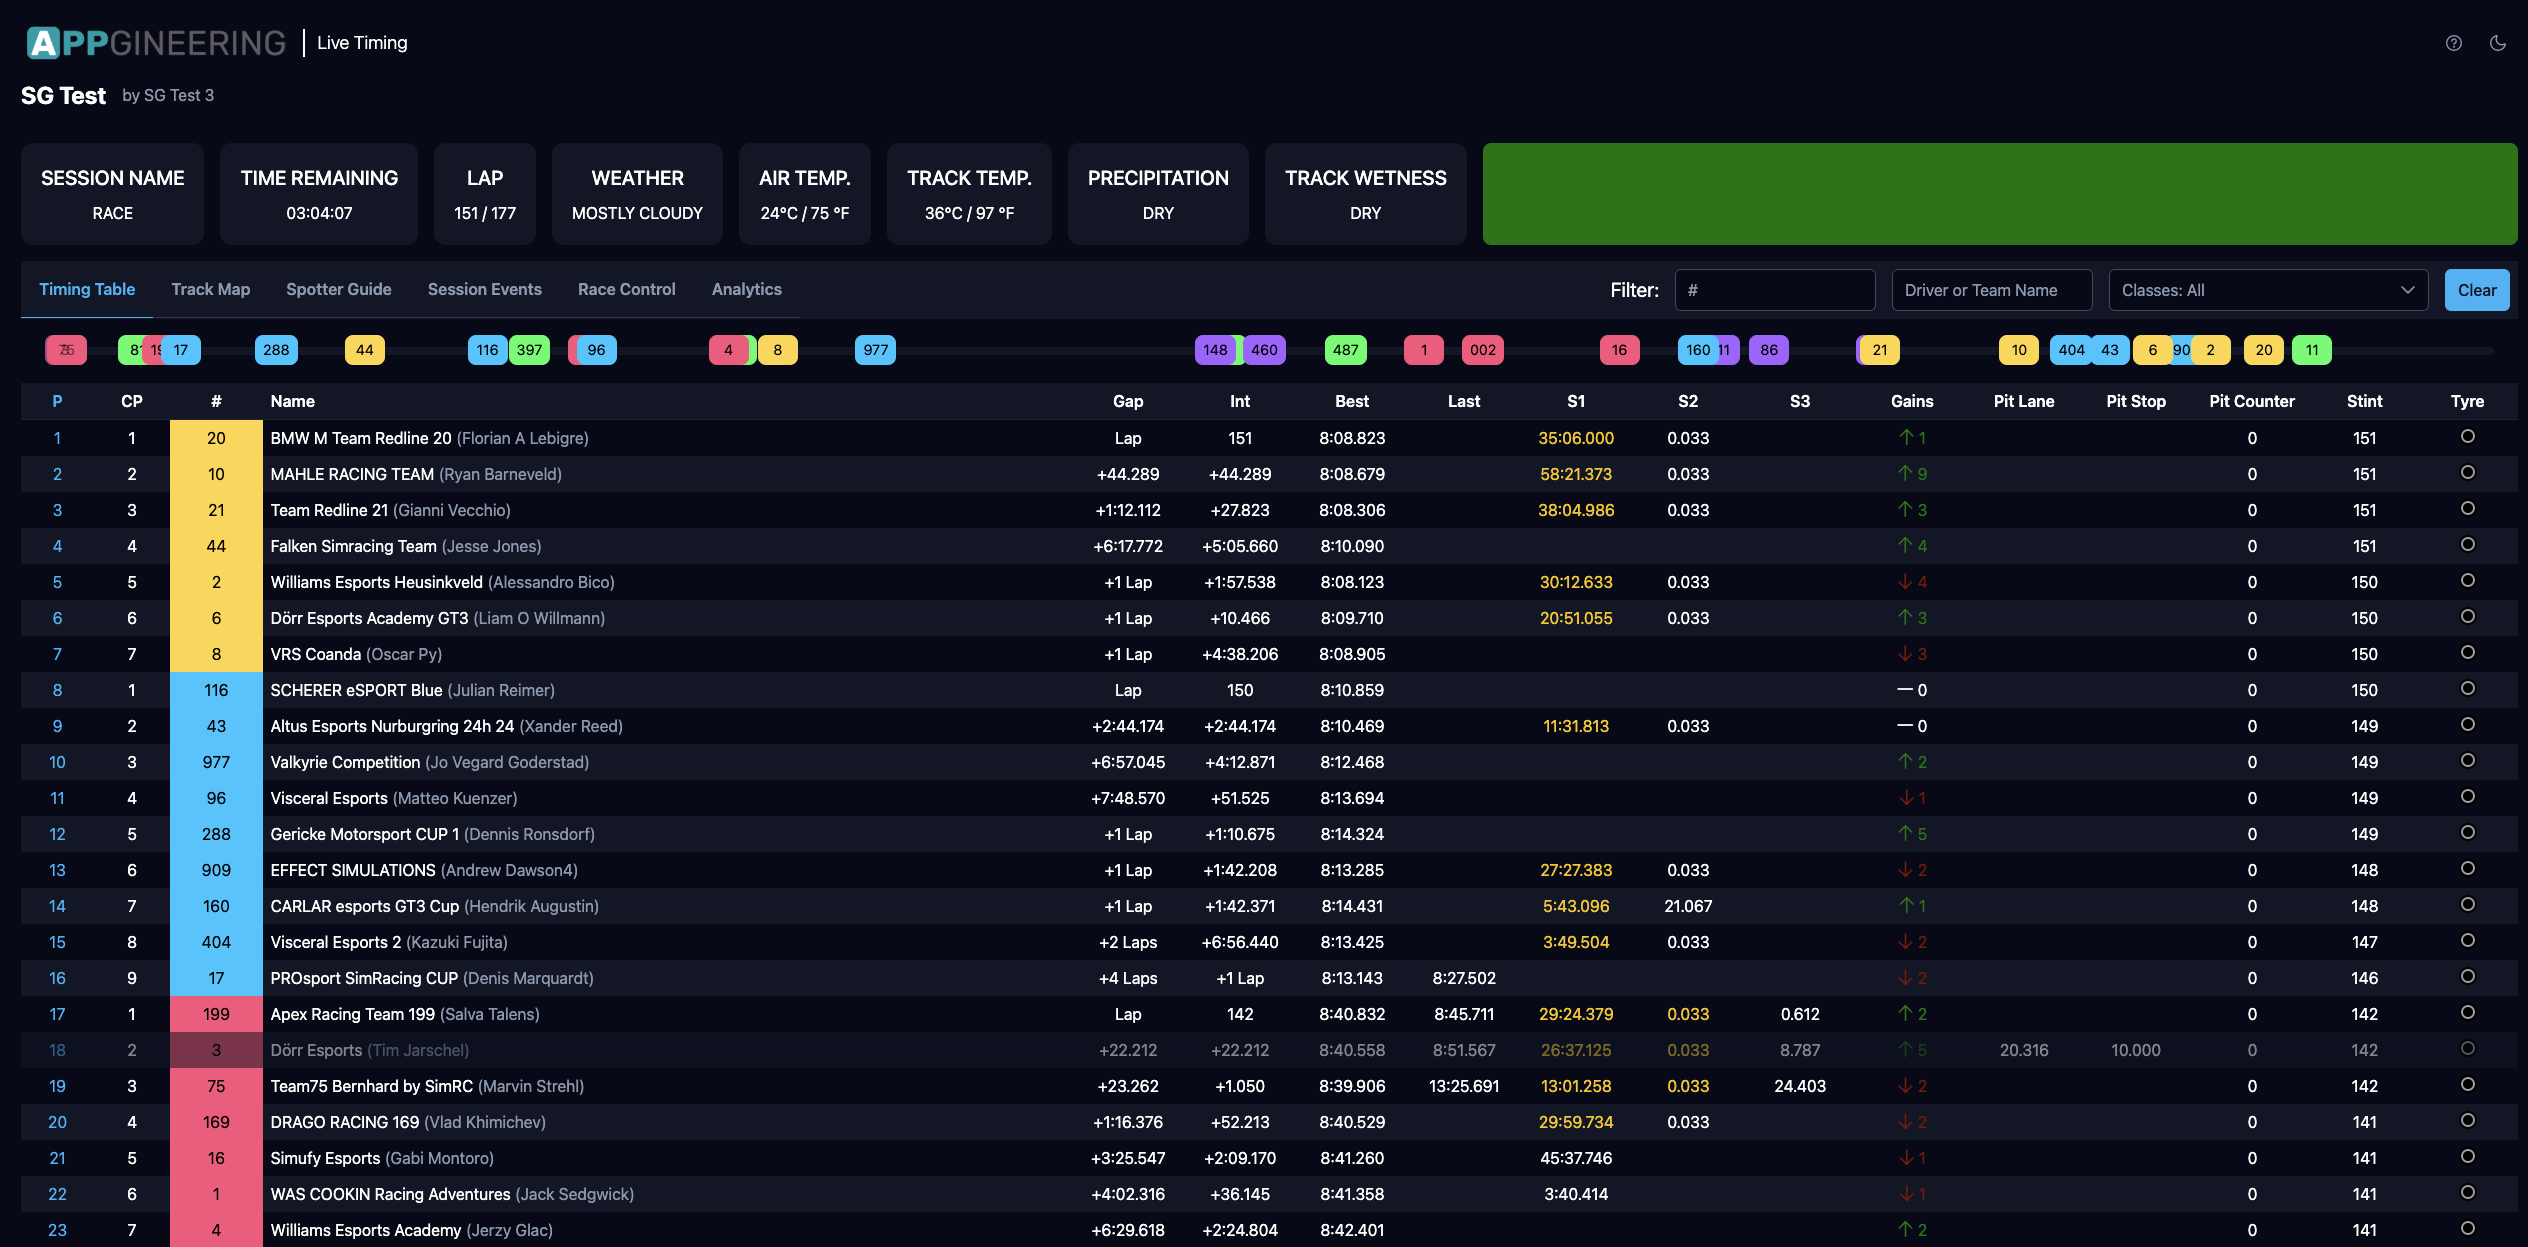The image size is (2528, 1247).
Task: Open help via the question mark icon
Action: click(x=2453, y=43)
